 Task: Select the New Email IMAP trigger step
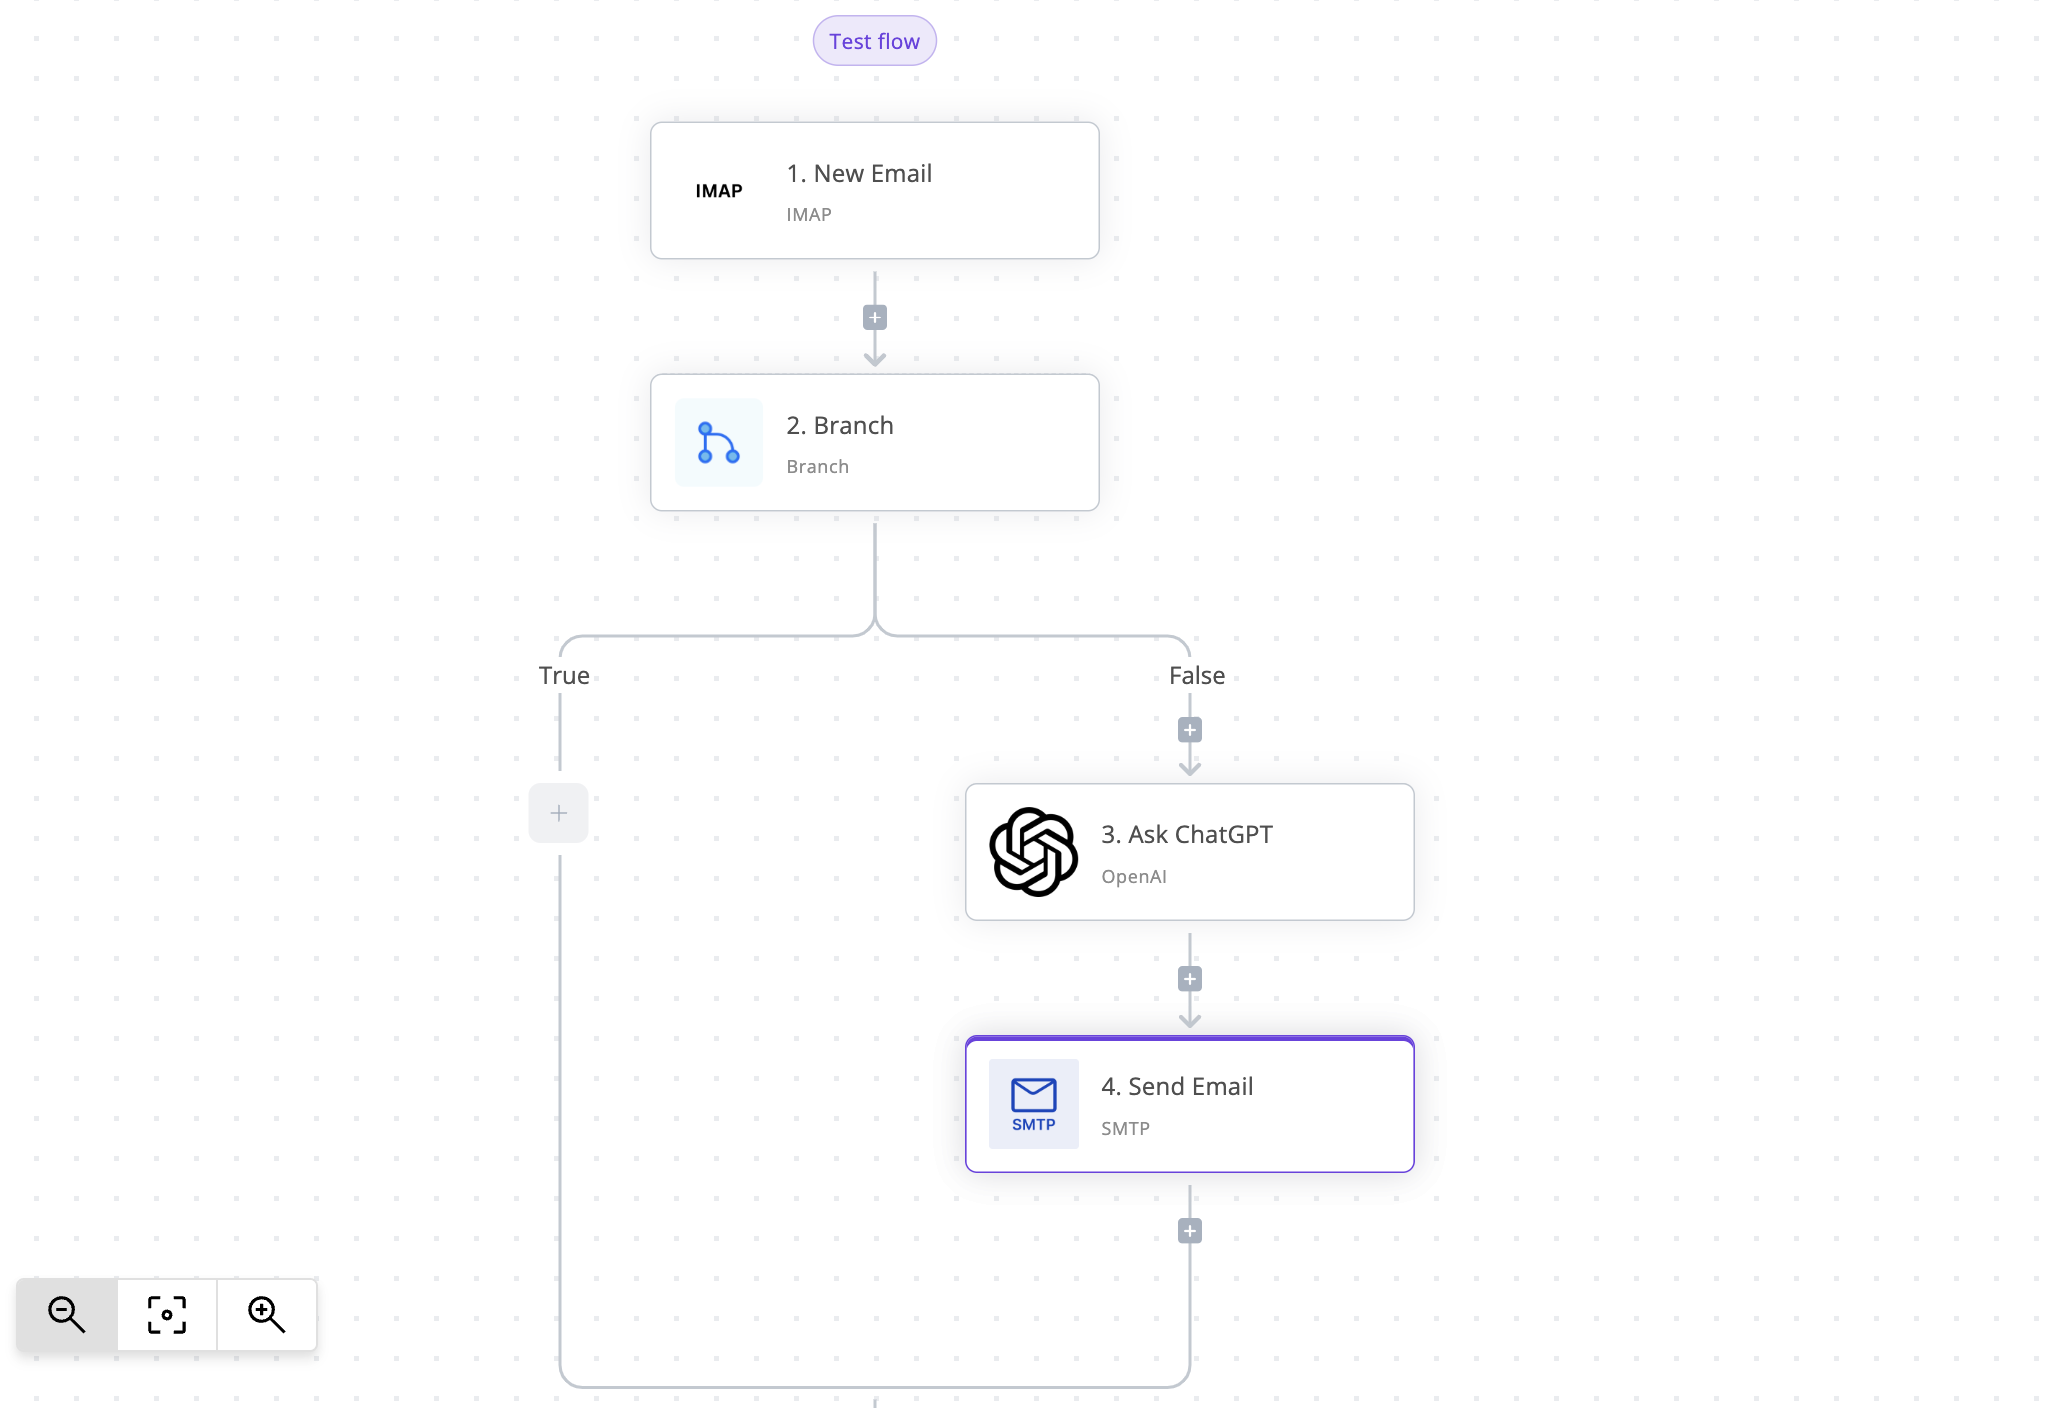tap(874, 191)
